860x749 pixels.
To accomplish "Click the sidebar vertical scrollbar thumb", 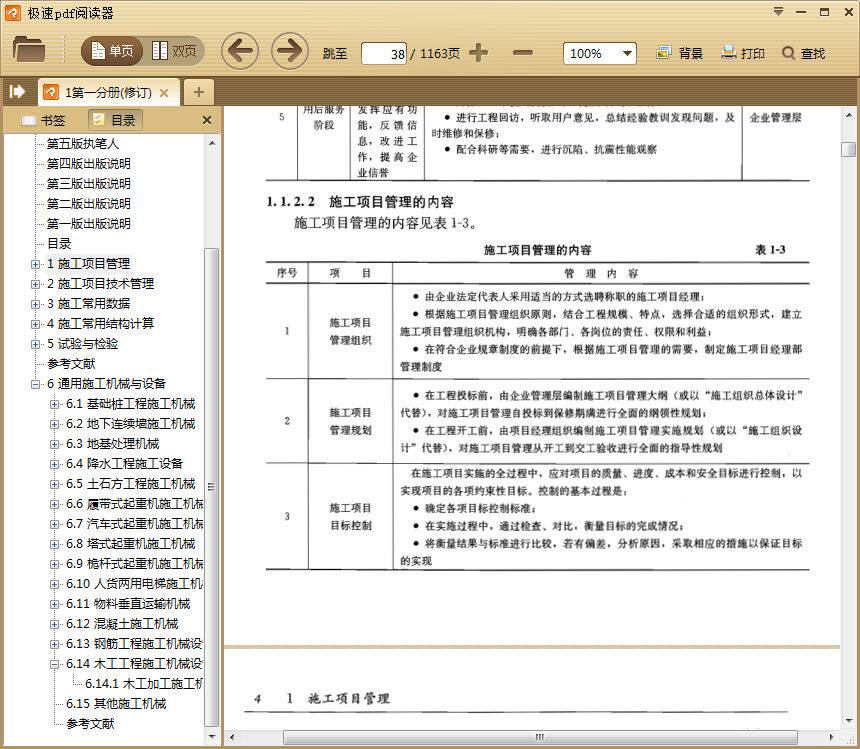I will [x=211, y=486].
